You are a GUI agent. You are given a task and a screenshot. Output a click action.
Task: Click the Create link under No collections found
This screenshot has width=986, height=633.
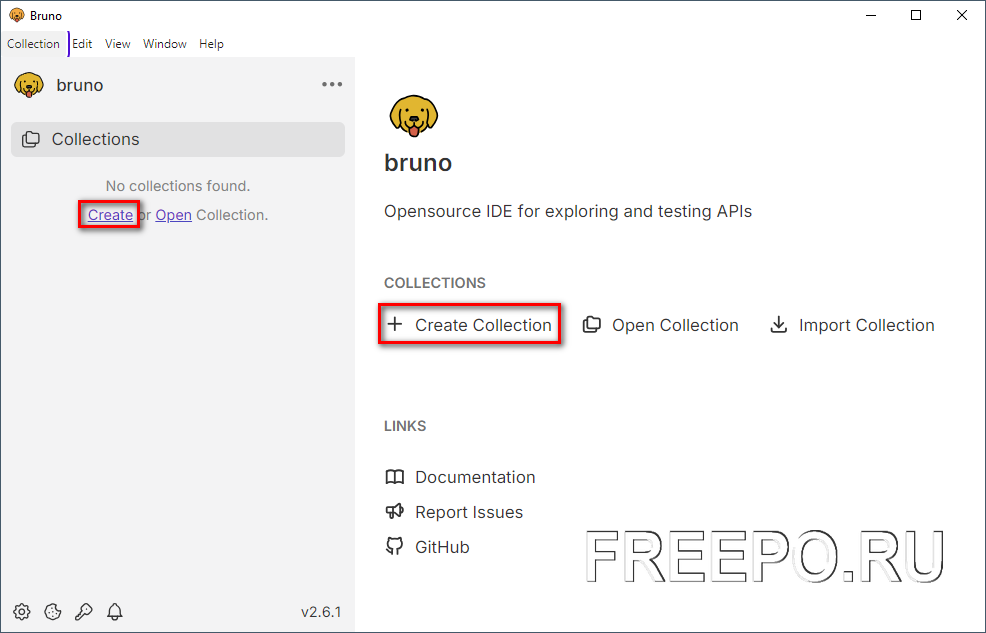point(110,215)
